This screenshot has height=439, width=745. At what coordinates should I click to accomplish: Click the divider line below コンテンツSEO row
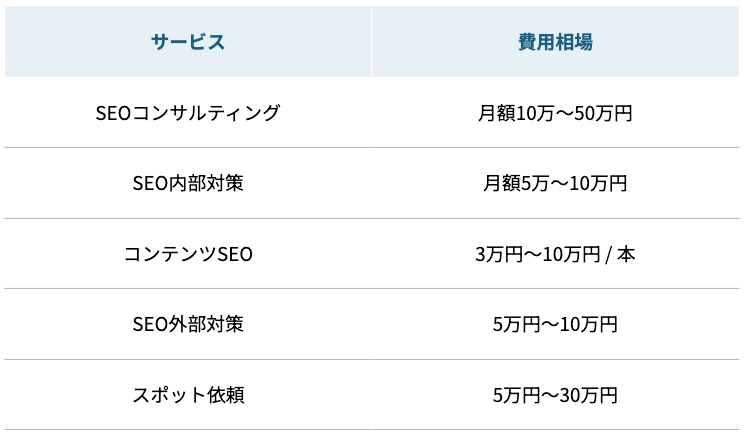click(372, 289)
